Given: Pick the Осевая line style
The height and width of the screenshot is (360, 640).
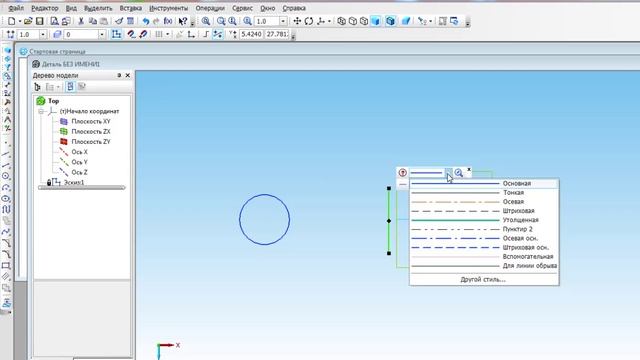Looking at the screenshot, I should 484,202.
